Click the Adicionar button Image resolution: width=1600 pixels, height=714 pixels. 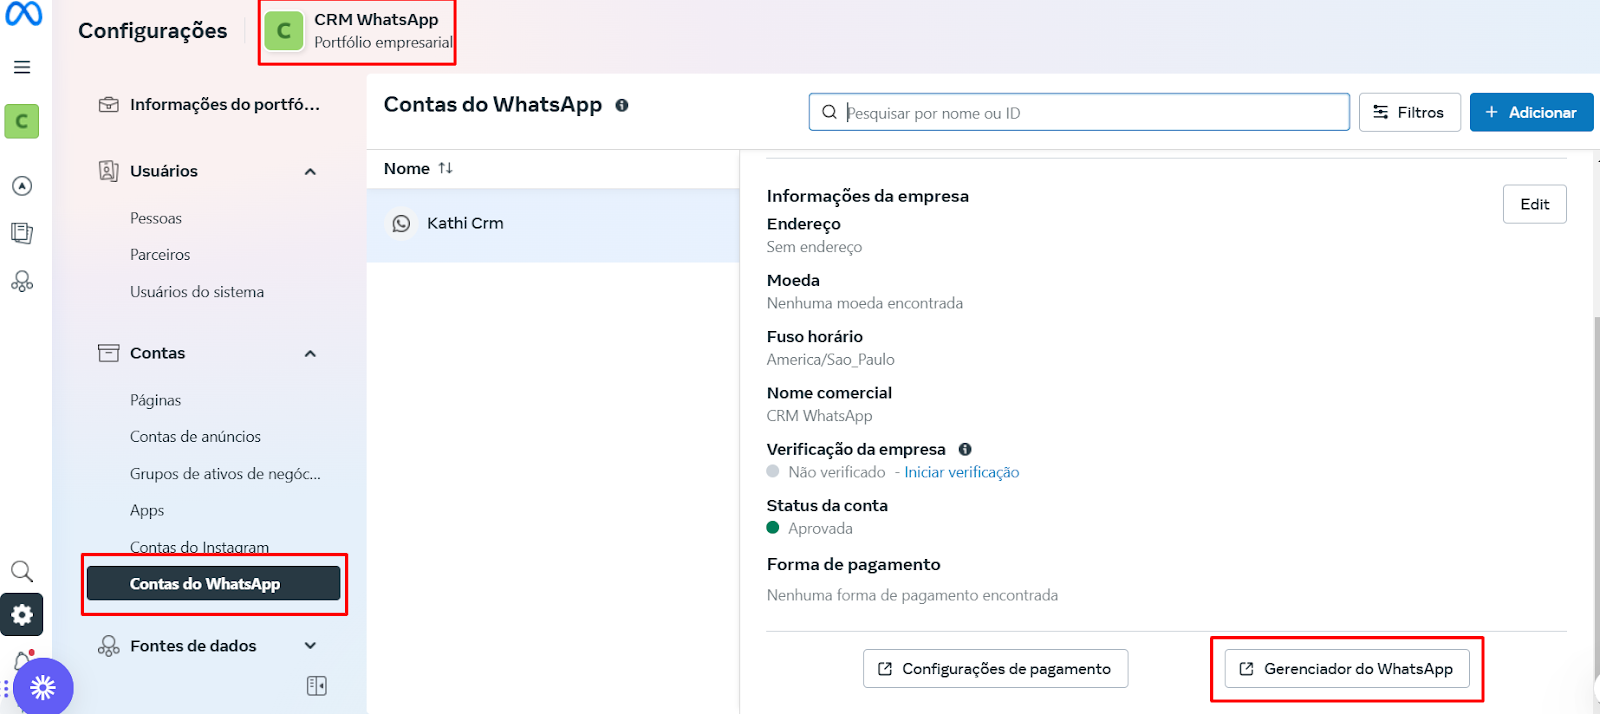coord(1530,113)
